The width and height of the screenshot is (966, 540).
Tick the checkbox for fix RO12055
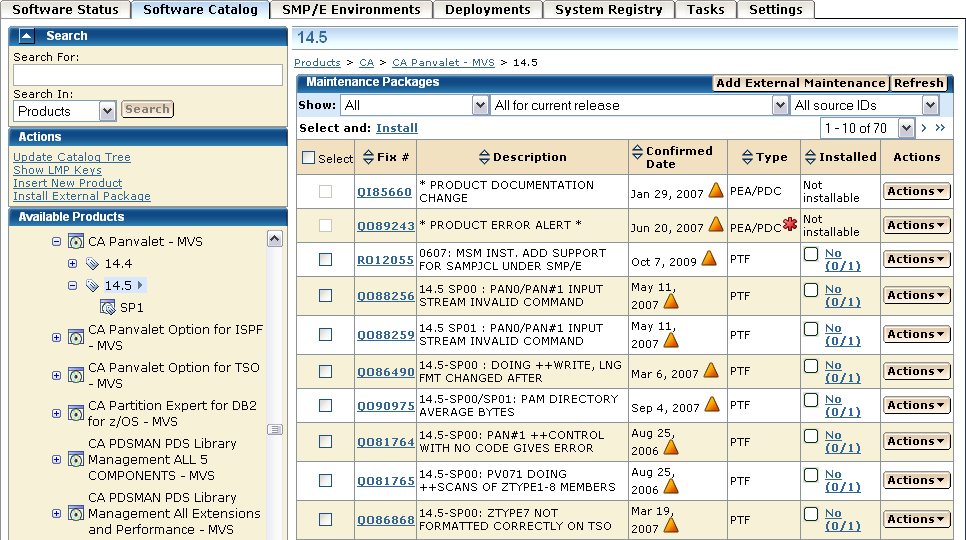pyautogui.click(x=325, y=259)
